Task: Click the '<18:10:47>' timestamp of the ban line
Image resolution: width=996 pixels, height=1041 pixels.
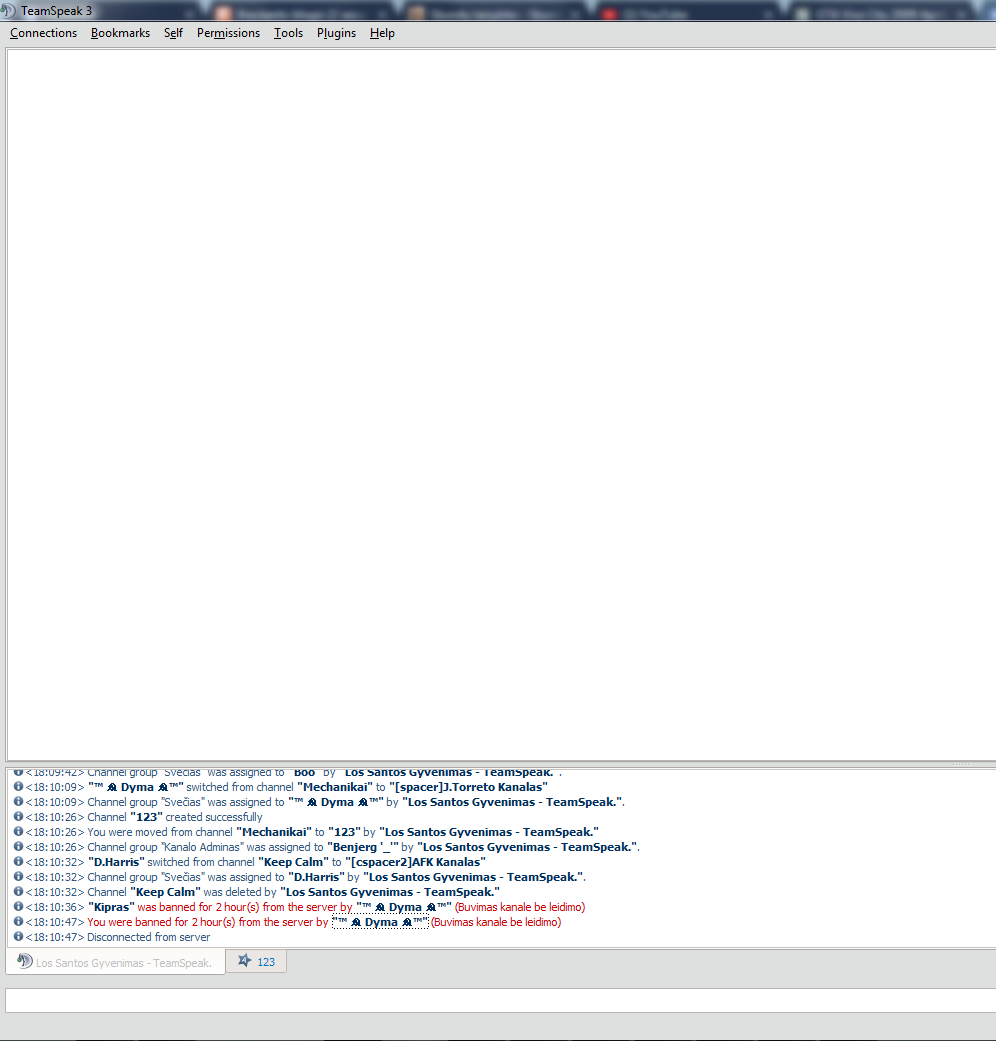Action: pyautogui.click(x=55, y=922)
